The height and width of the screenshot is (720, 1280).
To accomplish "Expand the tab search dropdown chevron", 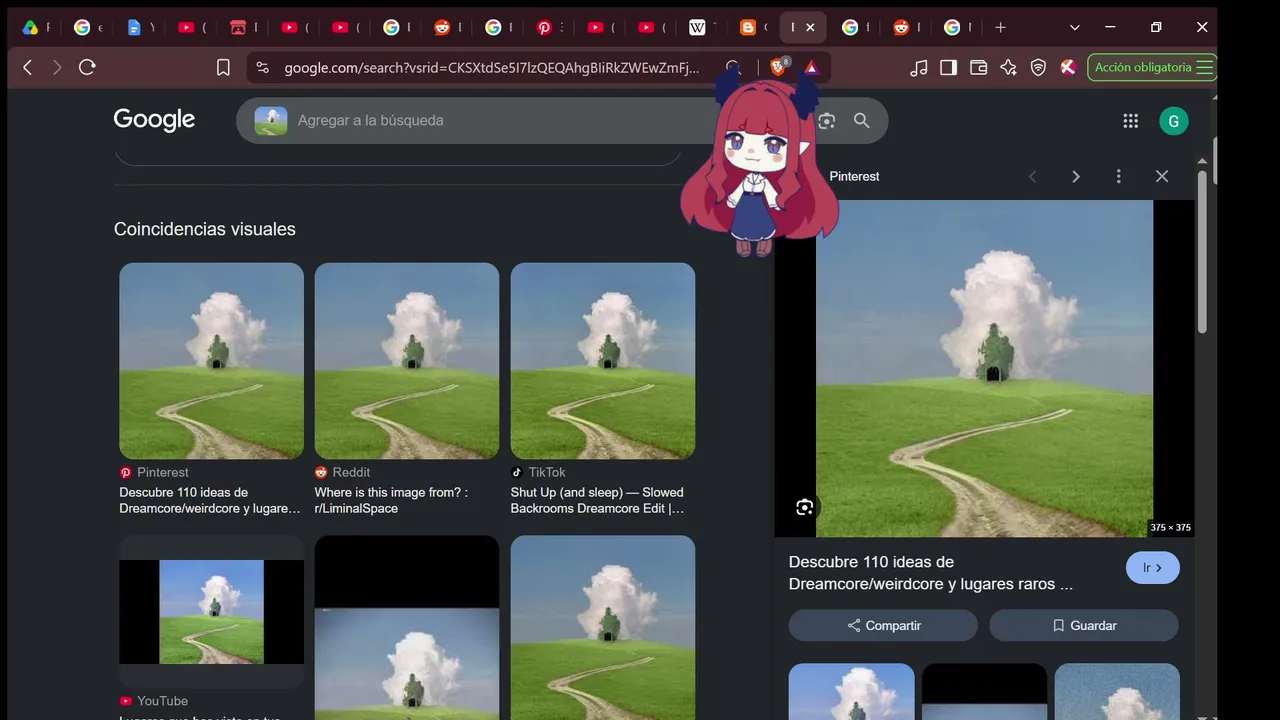I will pos(1075,27).
